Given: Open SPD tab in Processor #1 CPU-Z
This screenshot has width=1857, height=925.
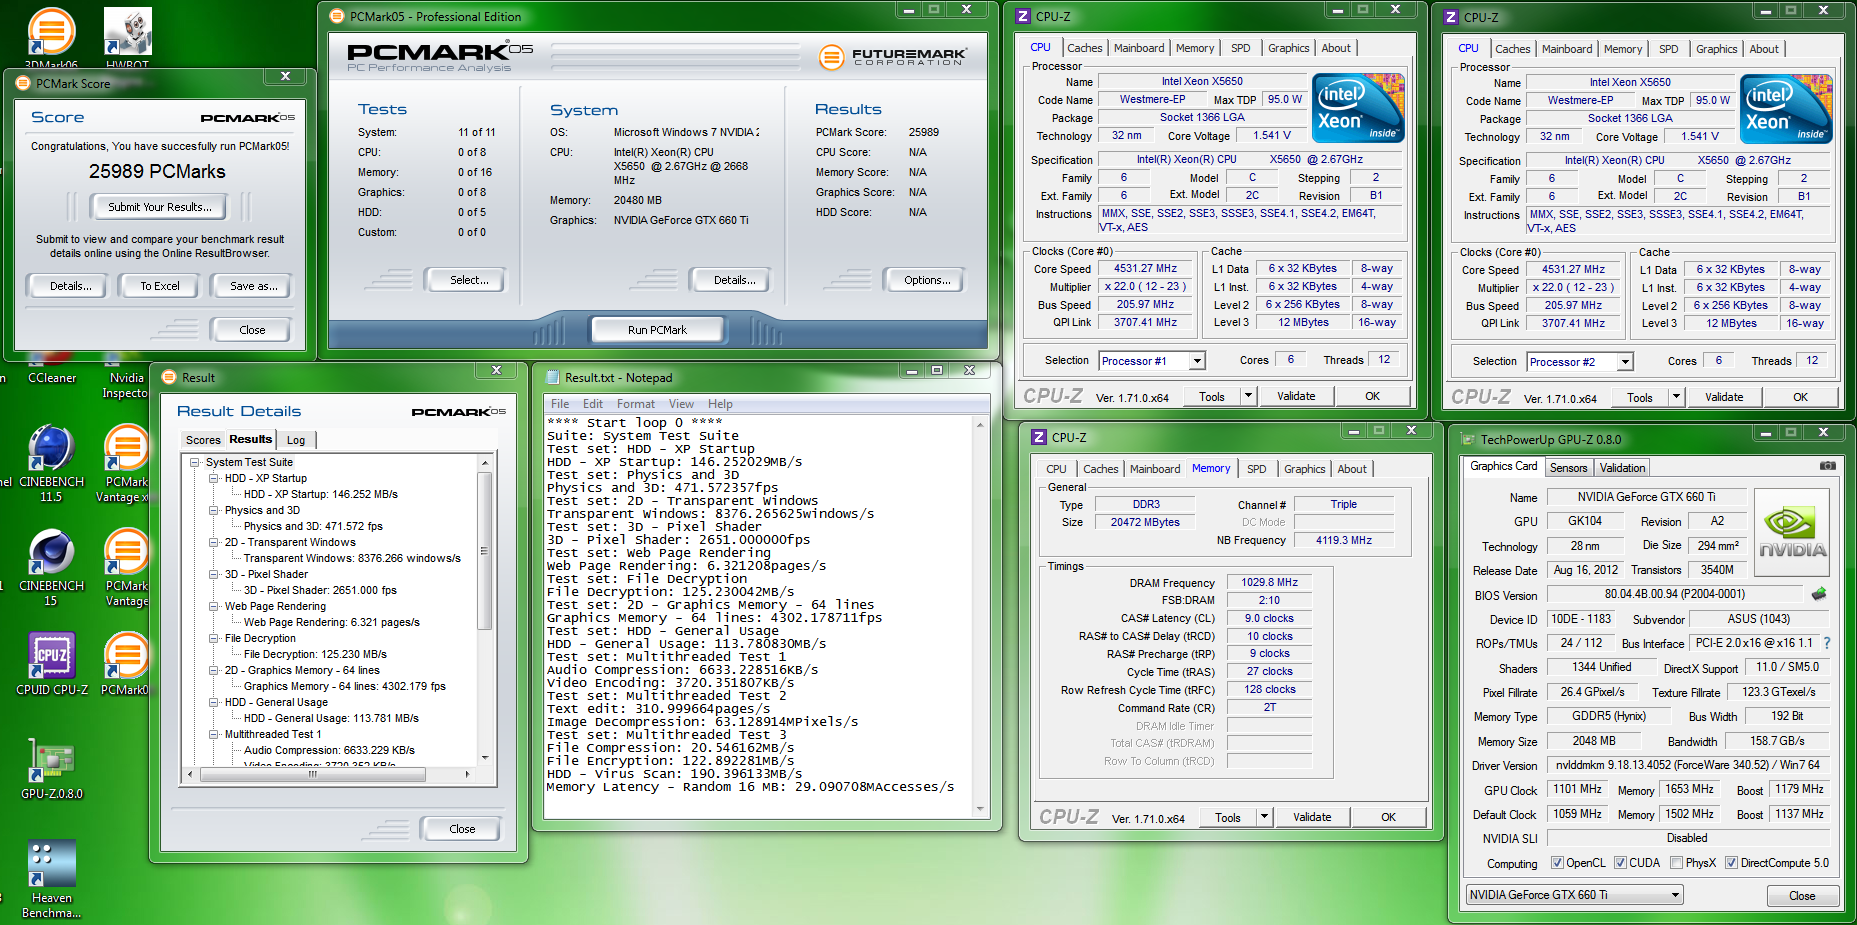Looking at the screenshot, I should coord(1240,48).
